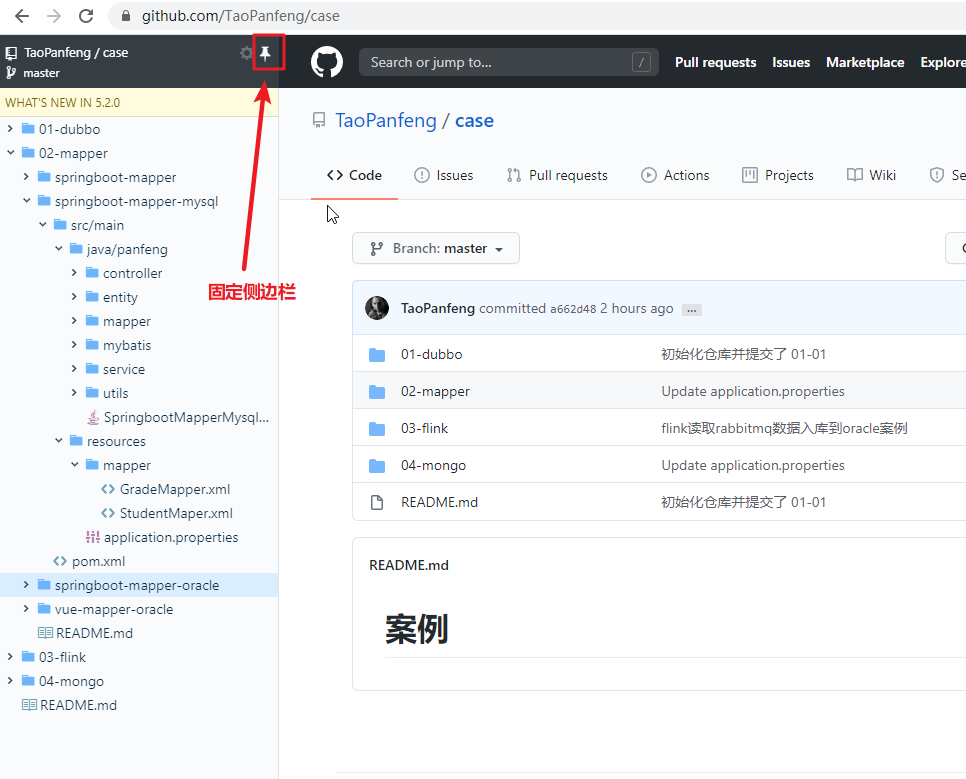
Task: Switch to the Actions tab
Action: pyautogui.click(x=675, y=176)
